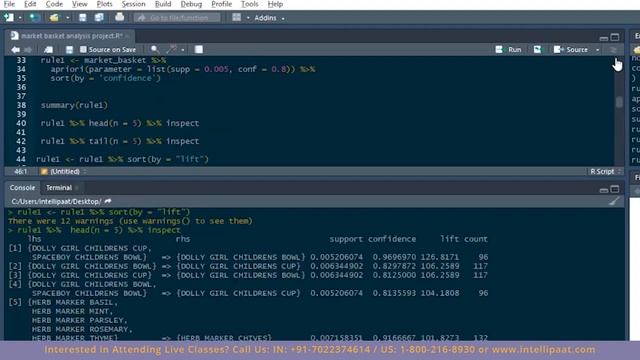Save the current document from main toolbar
This screenshot has height=360, width=640.
click(82, 18)
